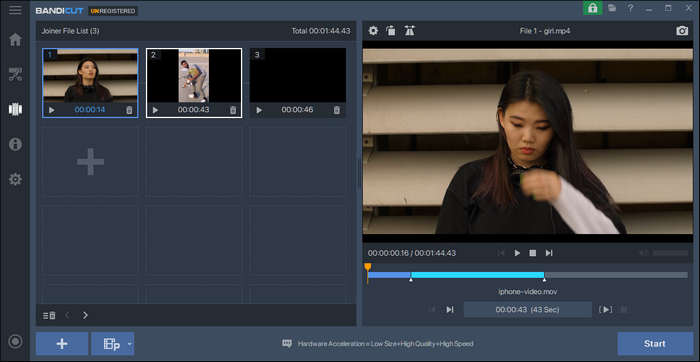Click the Bandicam record icon in the sidebar
The height and width of the screenshot is (362, 700).
click(15, 341)
